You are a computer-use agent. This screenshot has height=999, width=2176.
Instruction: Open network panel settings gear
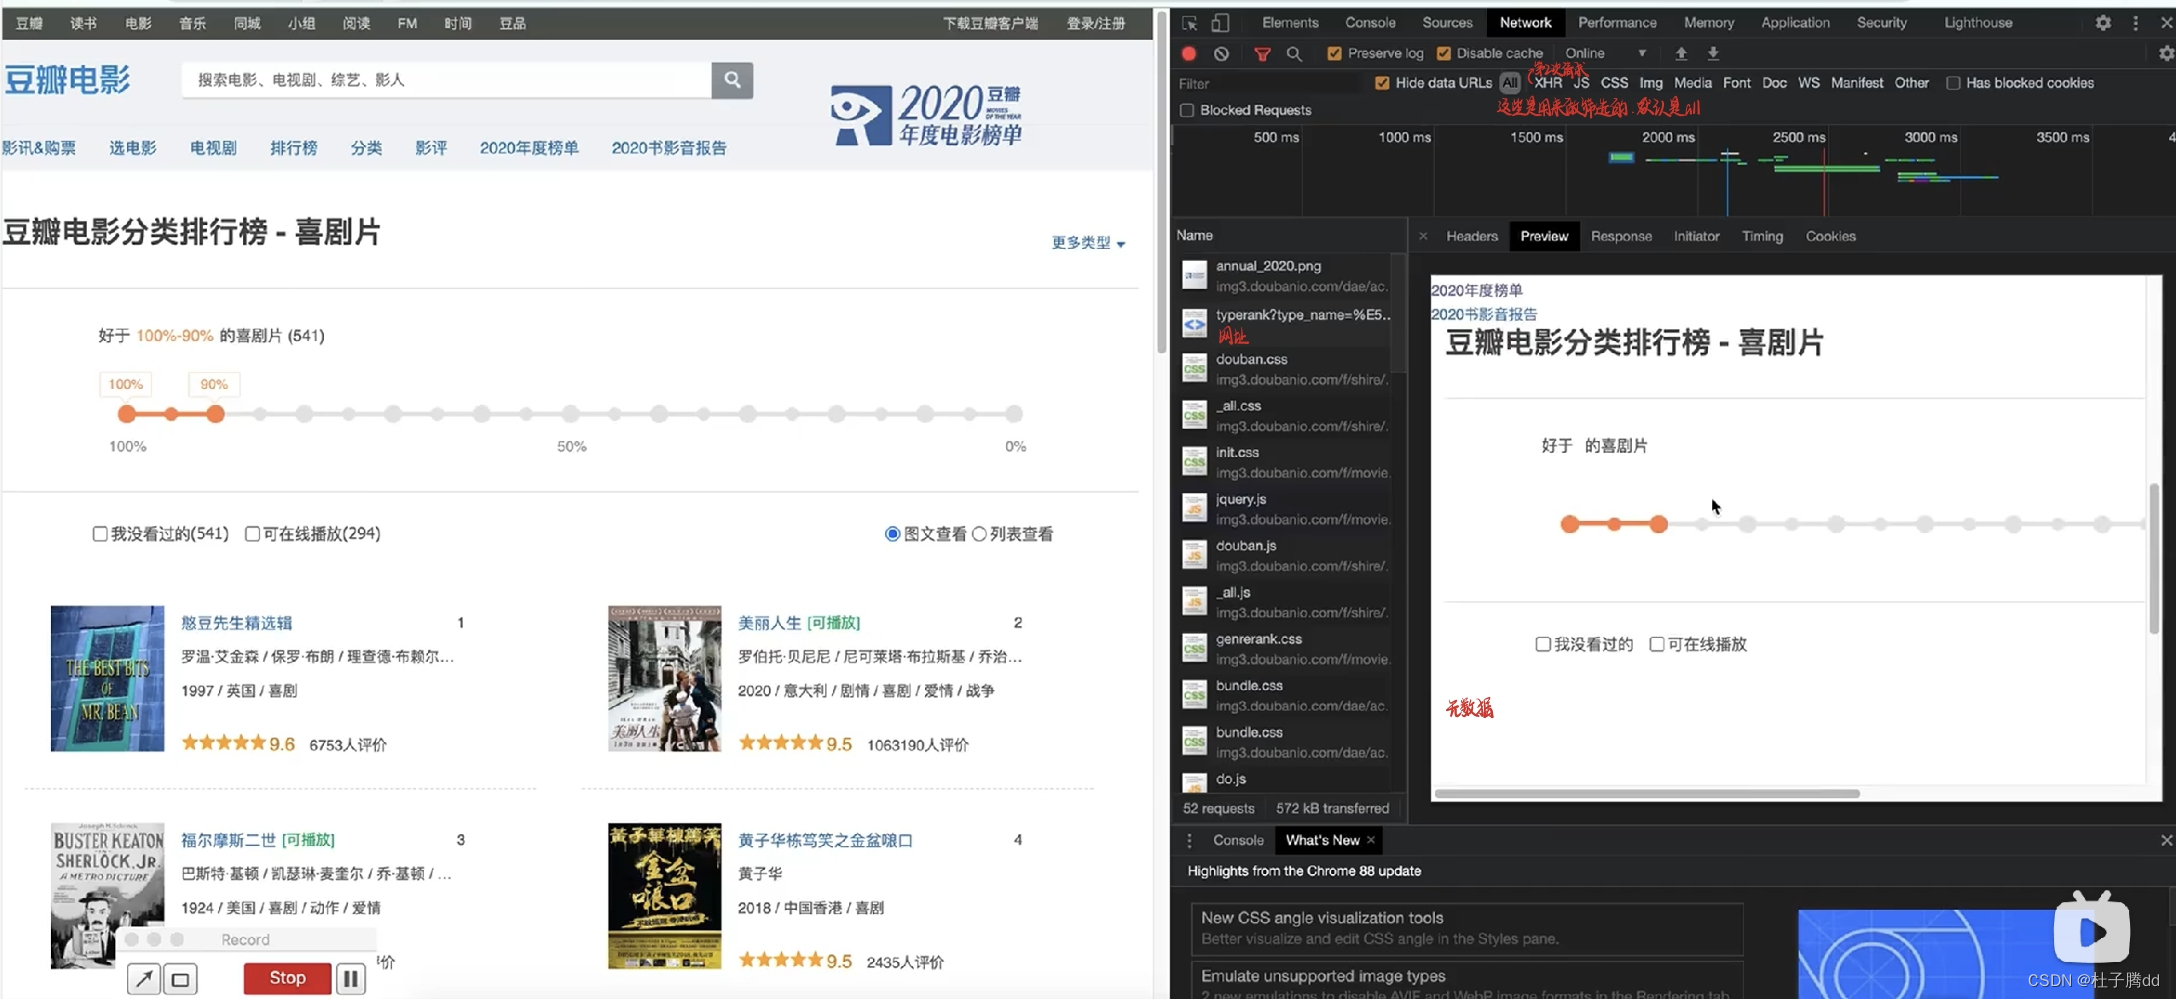pos(2165,54)
